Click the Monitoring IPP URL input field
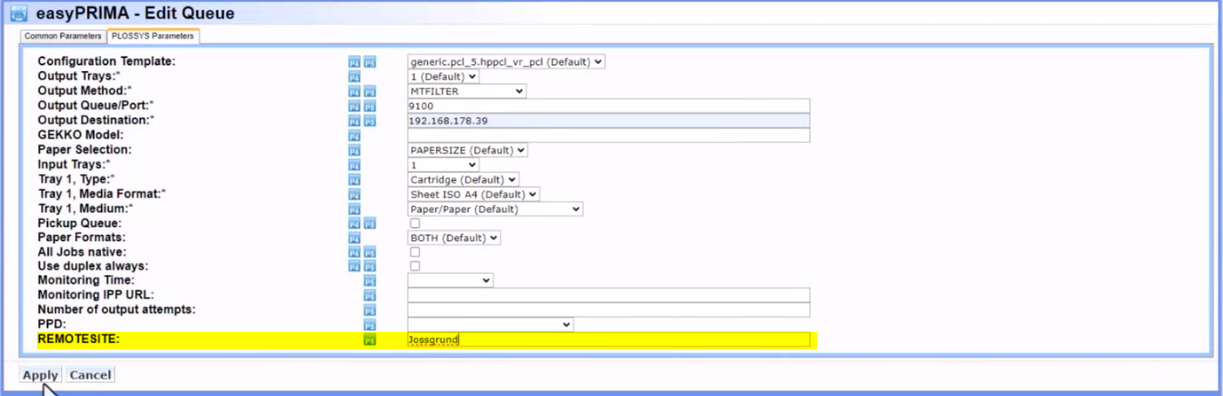The image size is (1223, 396). [609, 296]
